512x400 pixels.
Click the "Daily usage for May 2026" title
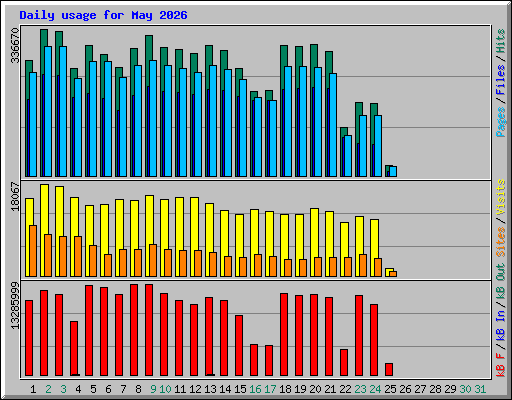tap(103, 15)
